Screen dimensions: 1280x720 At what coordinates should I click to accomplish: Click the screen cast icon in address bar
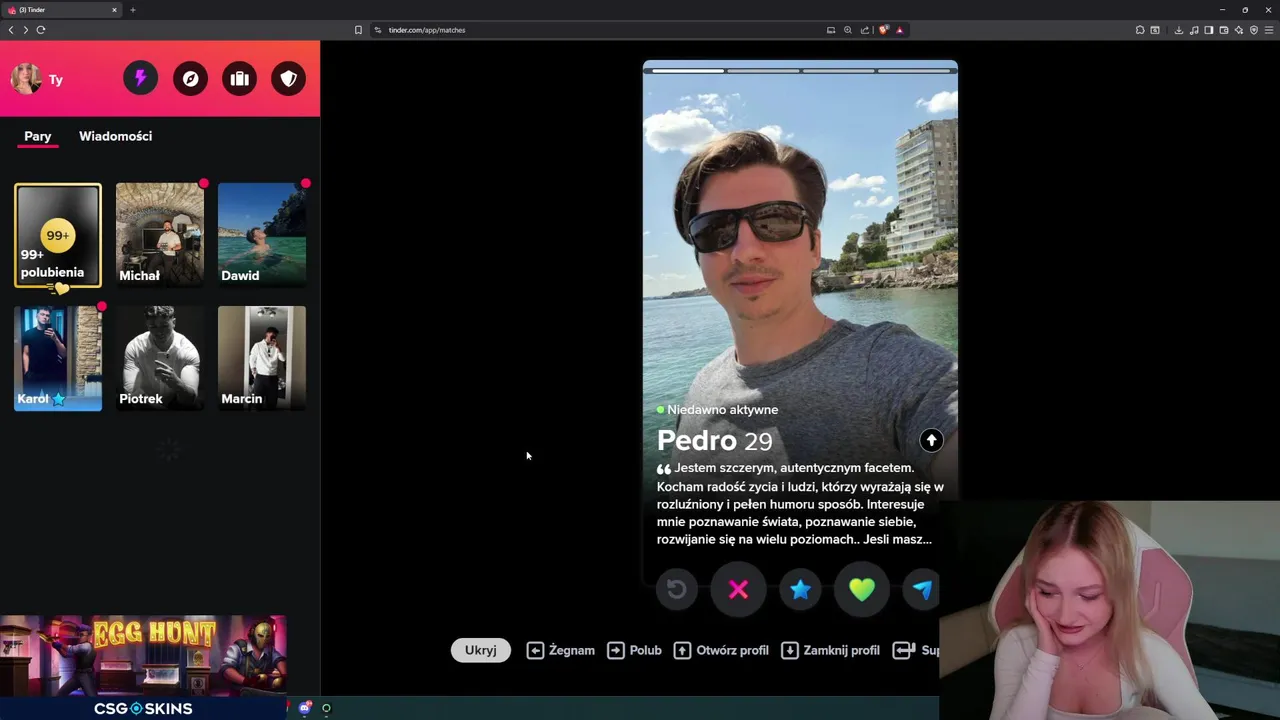click(831, 30)
